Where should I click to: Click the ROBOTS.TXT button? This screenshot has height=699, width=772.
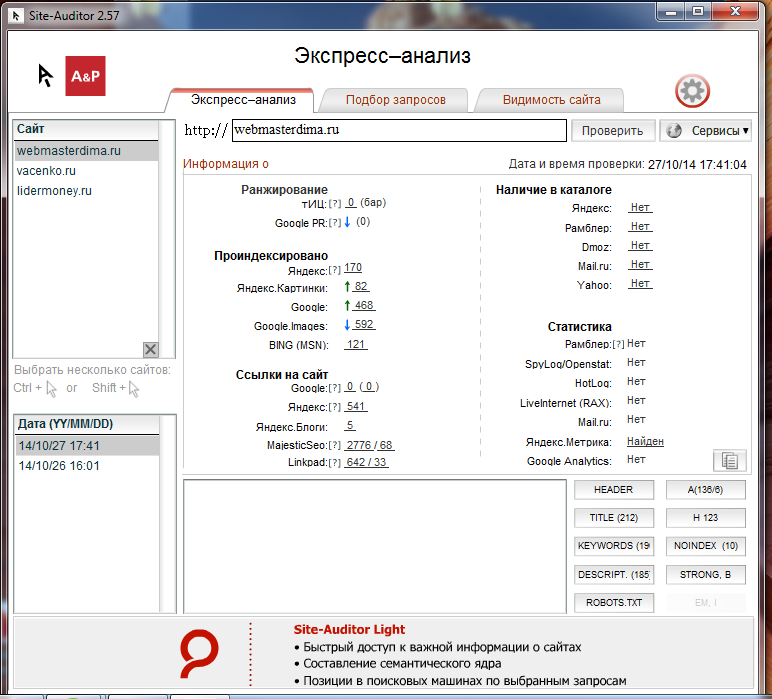(x=613, y=603)
